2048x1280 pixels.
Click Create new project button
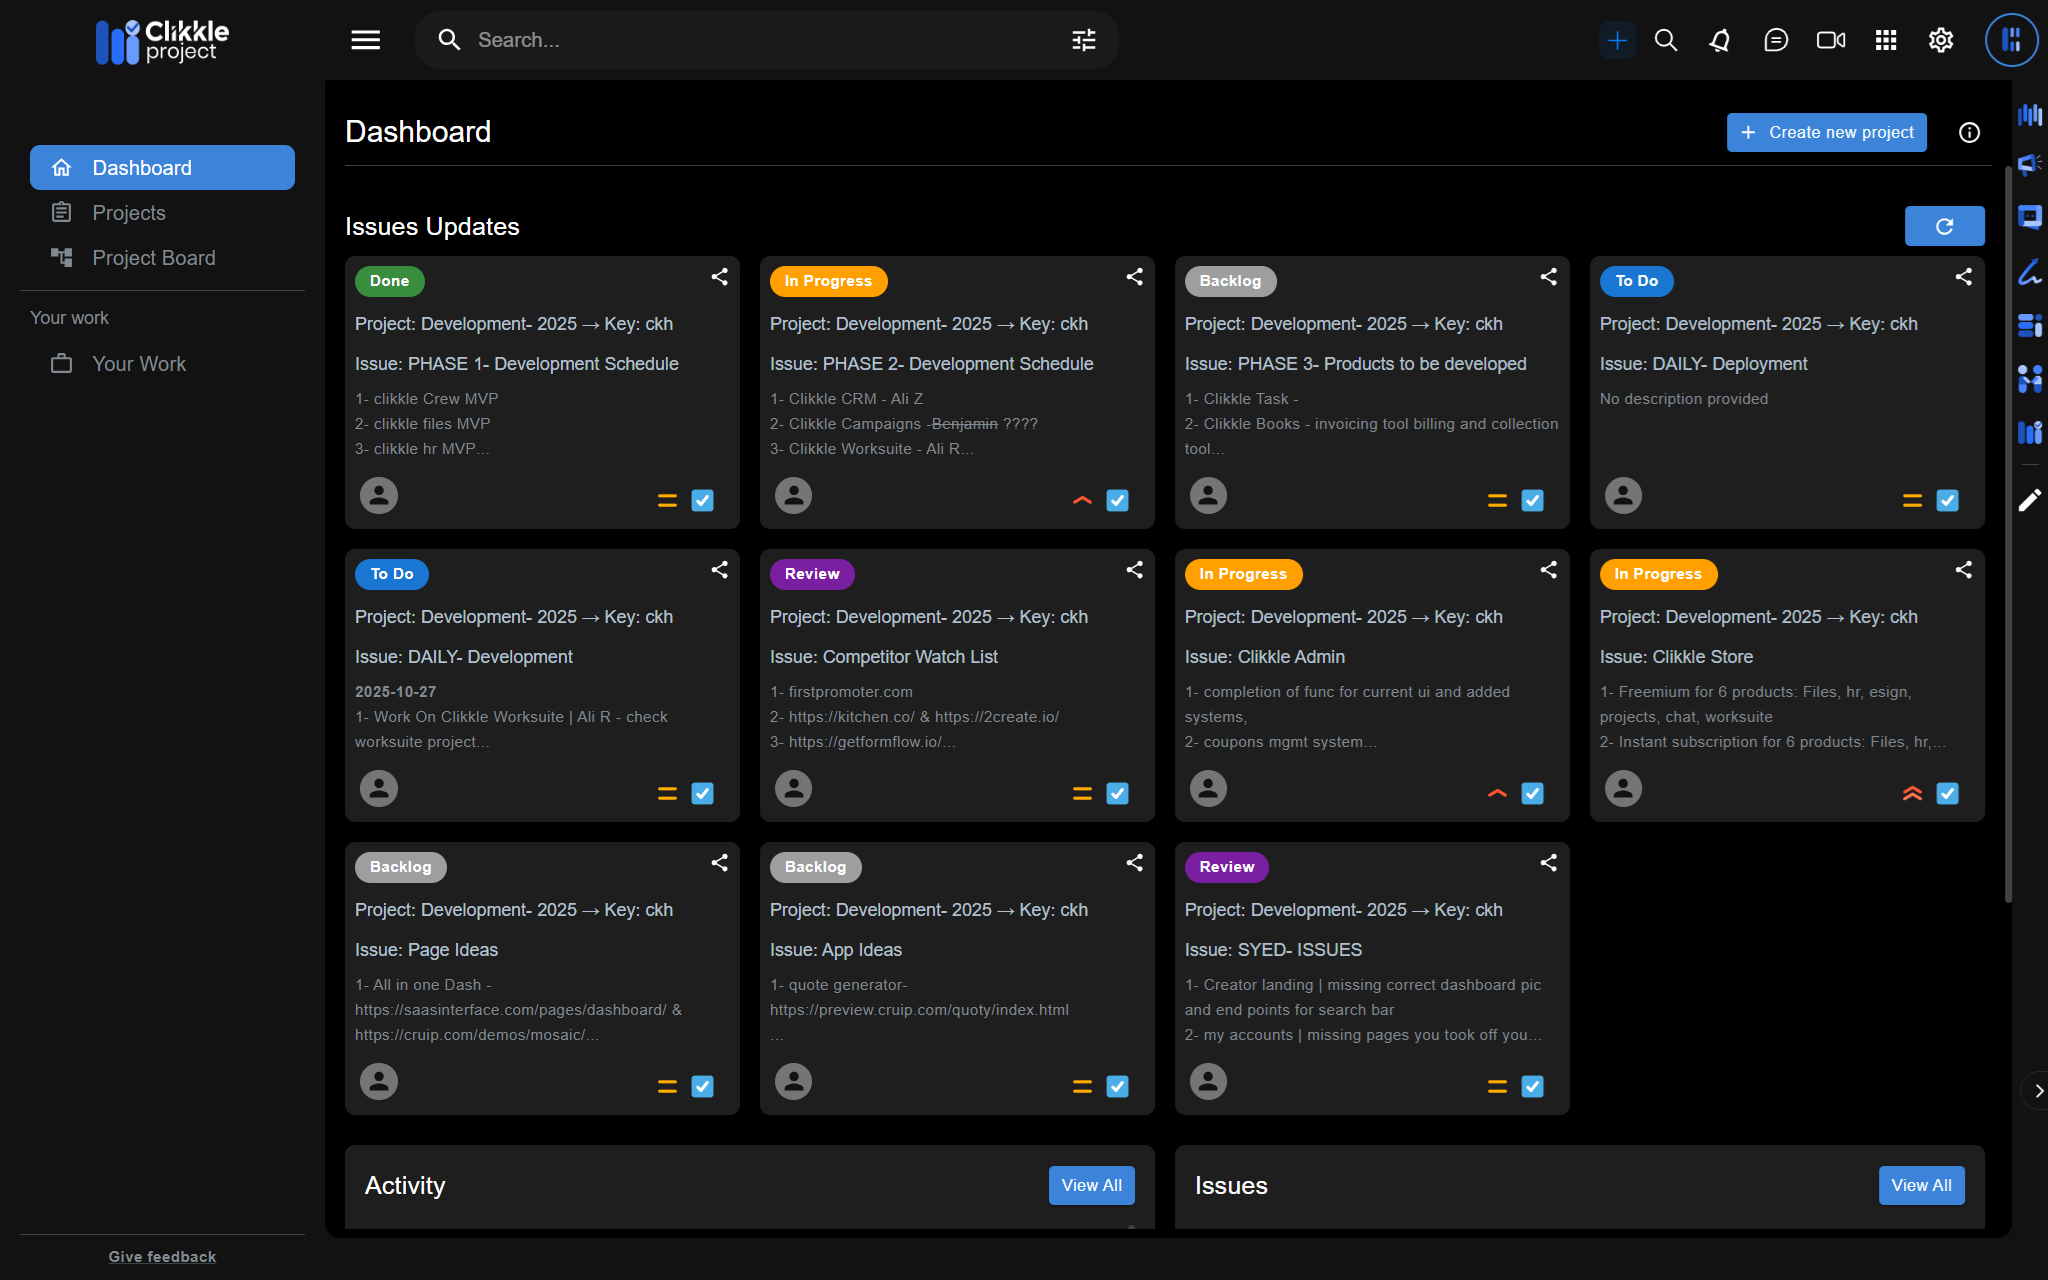(x=1826, y=133)
